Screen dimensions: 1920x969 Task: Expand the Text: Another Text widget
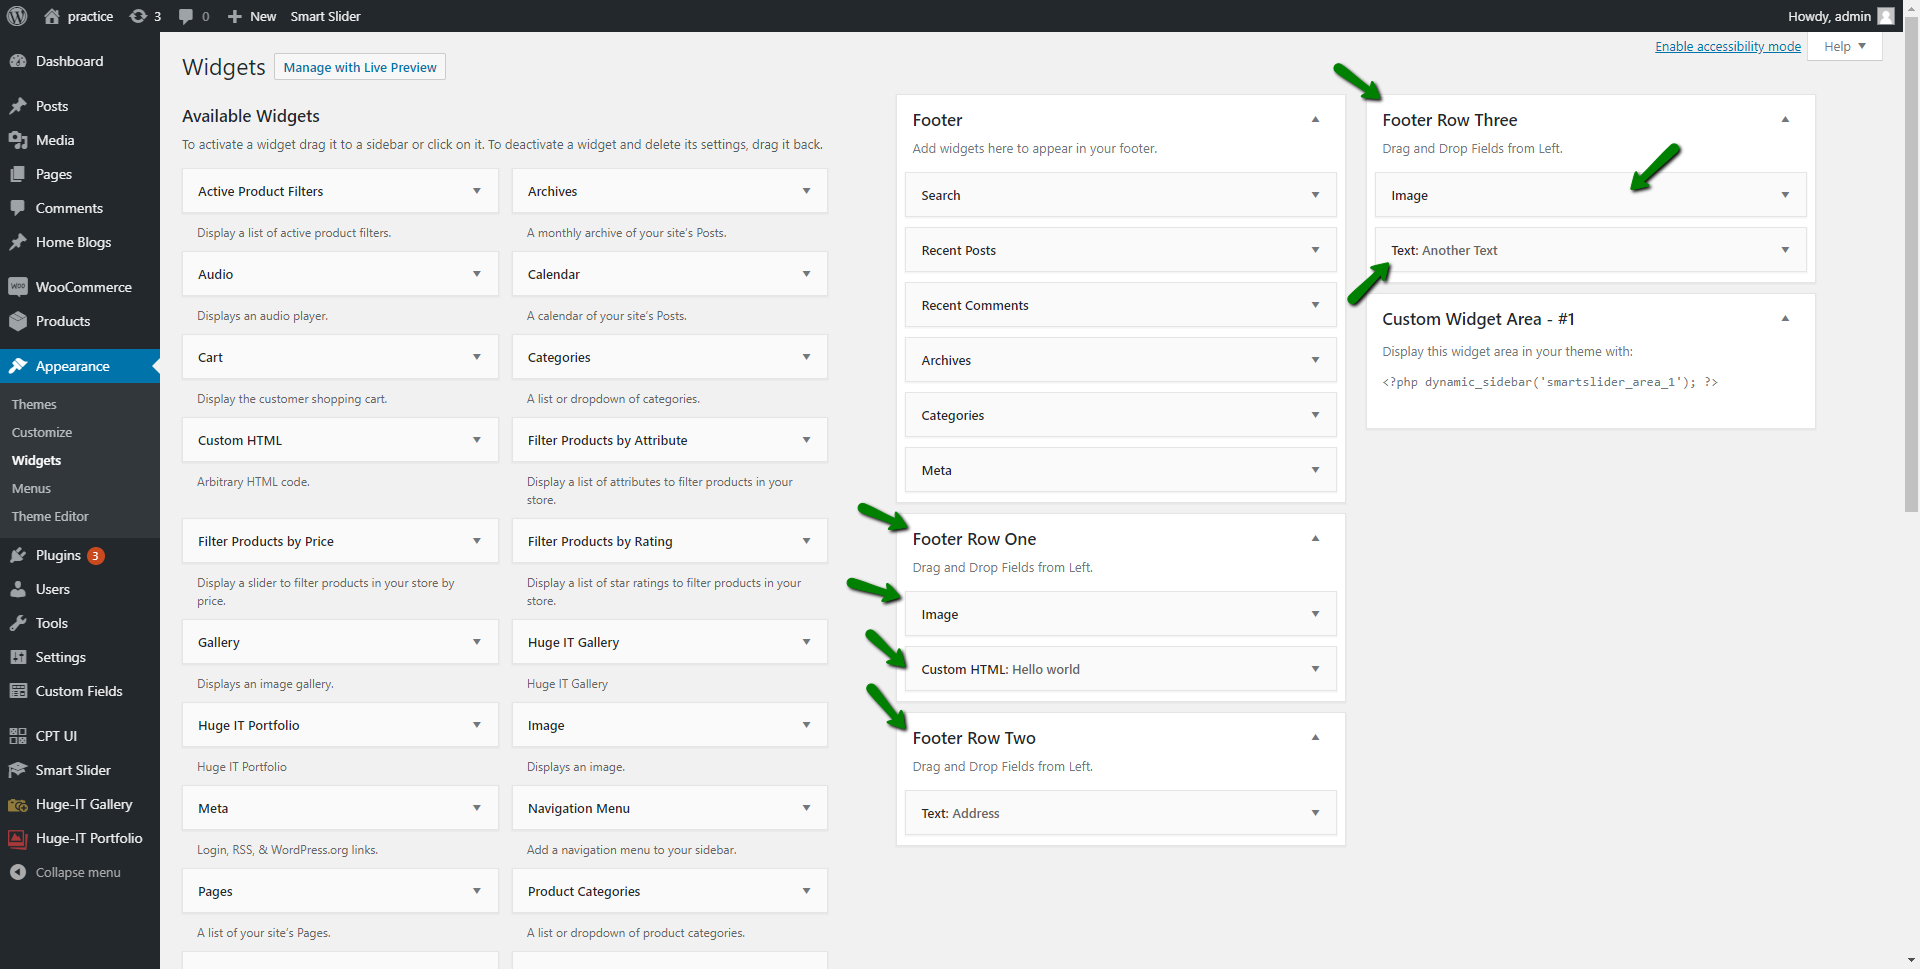pyautogui.click(x=1785, y=250)
